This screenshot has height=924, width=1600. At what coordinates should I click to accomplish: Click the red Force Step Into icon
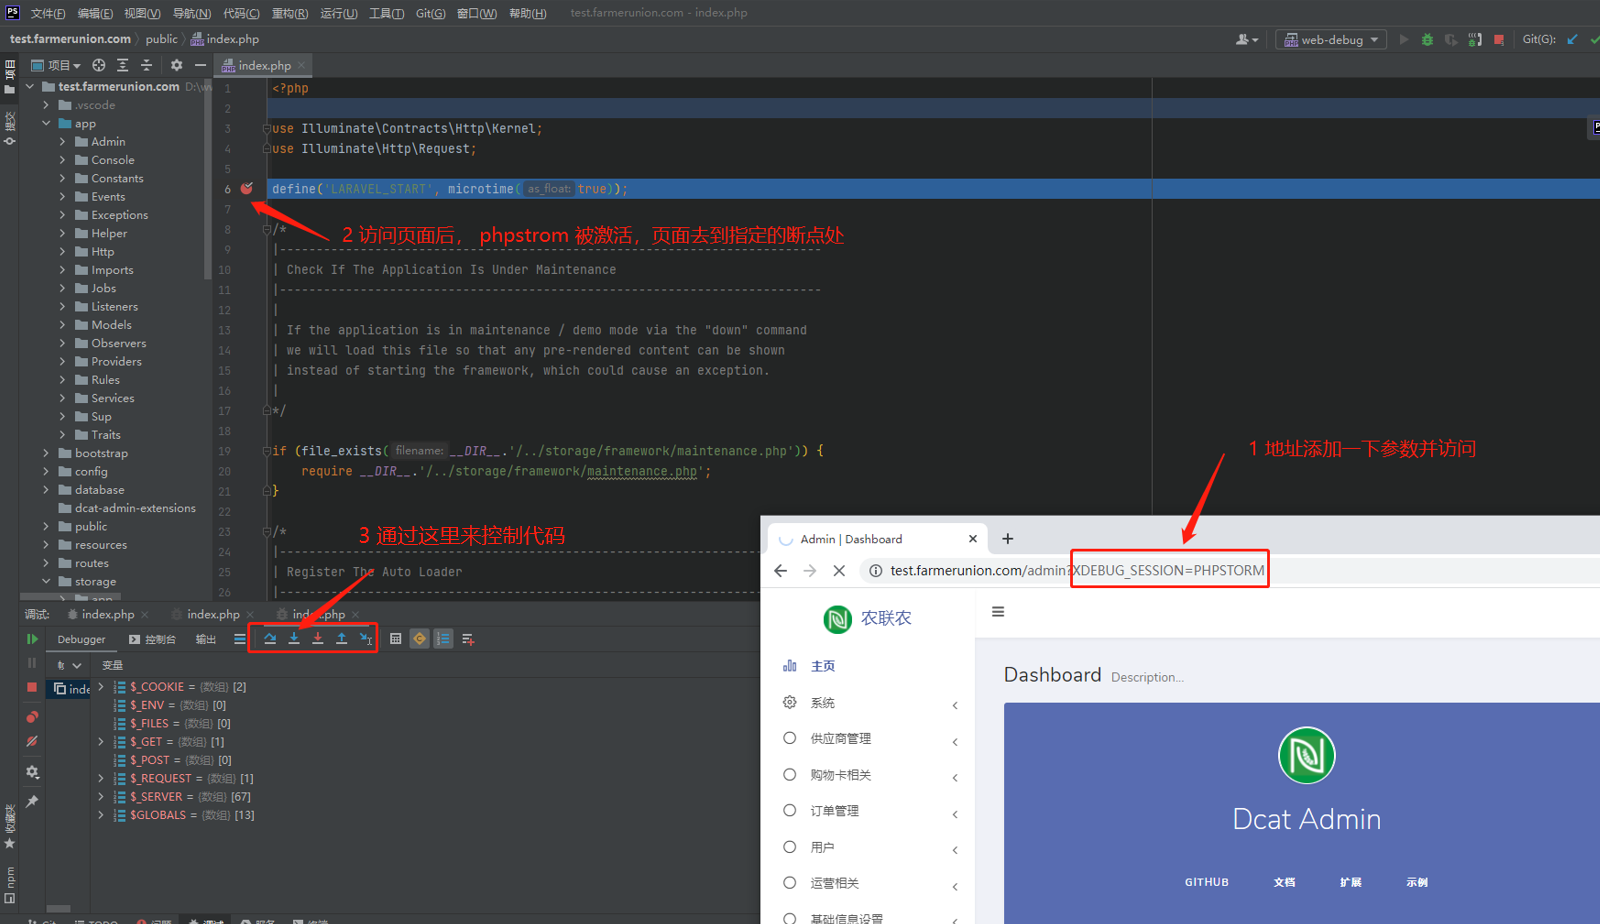click(x=318, y=639)
